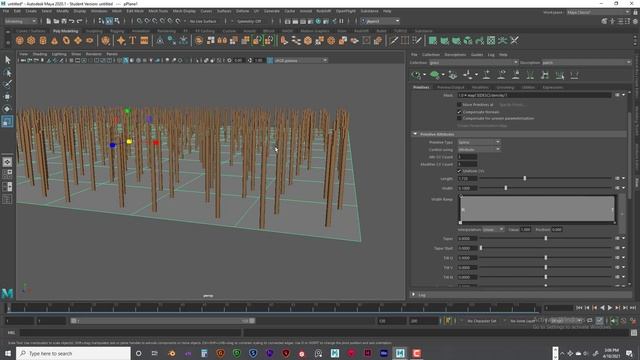Click the Mask expression input field
The height and width of the screenshot is (360, 640).
click(534, 95)
